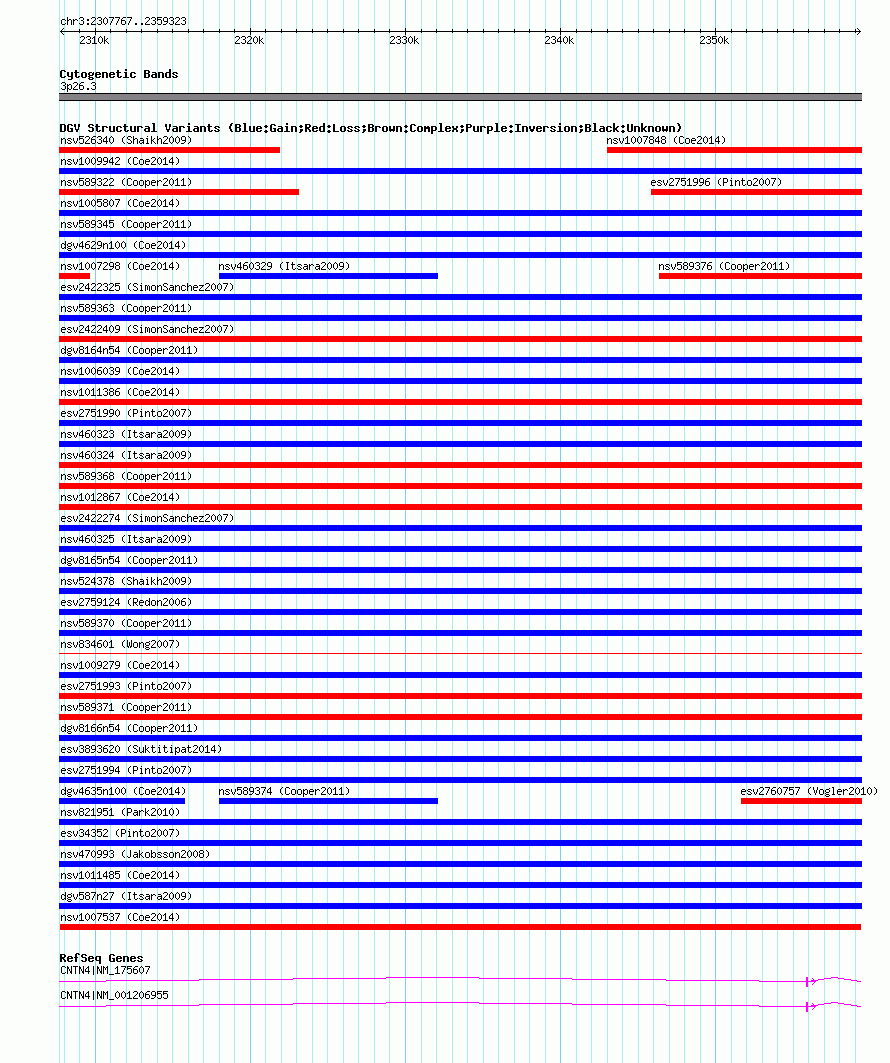Click the esv2760757 (Vogler2010) label
The width and height of the screenshot is (890, 1063).
coord(809,792)
